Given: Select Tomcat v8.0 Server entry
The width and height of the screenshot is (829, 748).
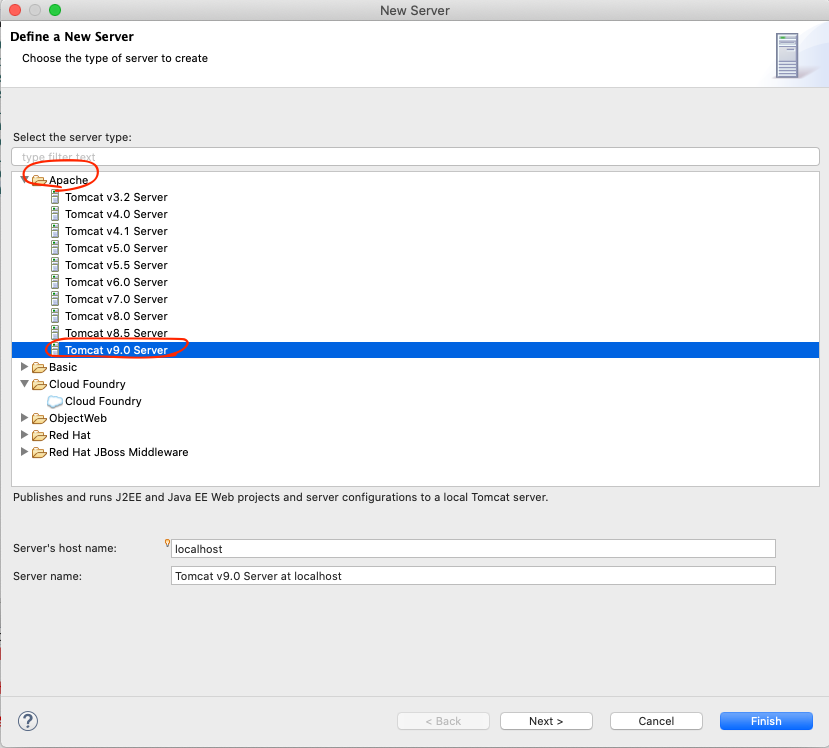Looking at the screenshot, I should pos(116,316).
